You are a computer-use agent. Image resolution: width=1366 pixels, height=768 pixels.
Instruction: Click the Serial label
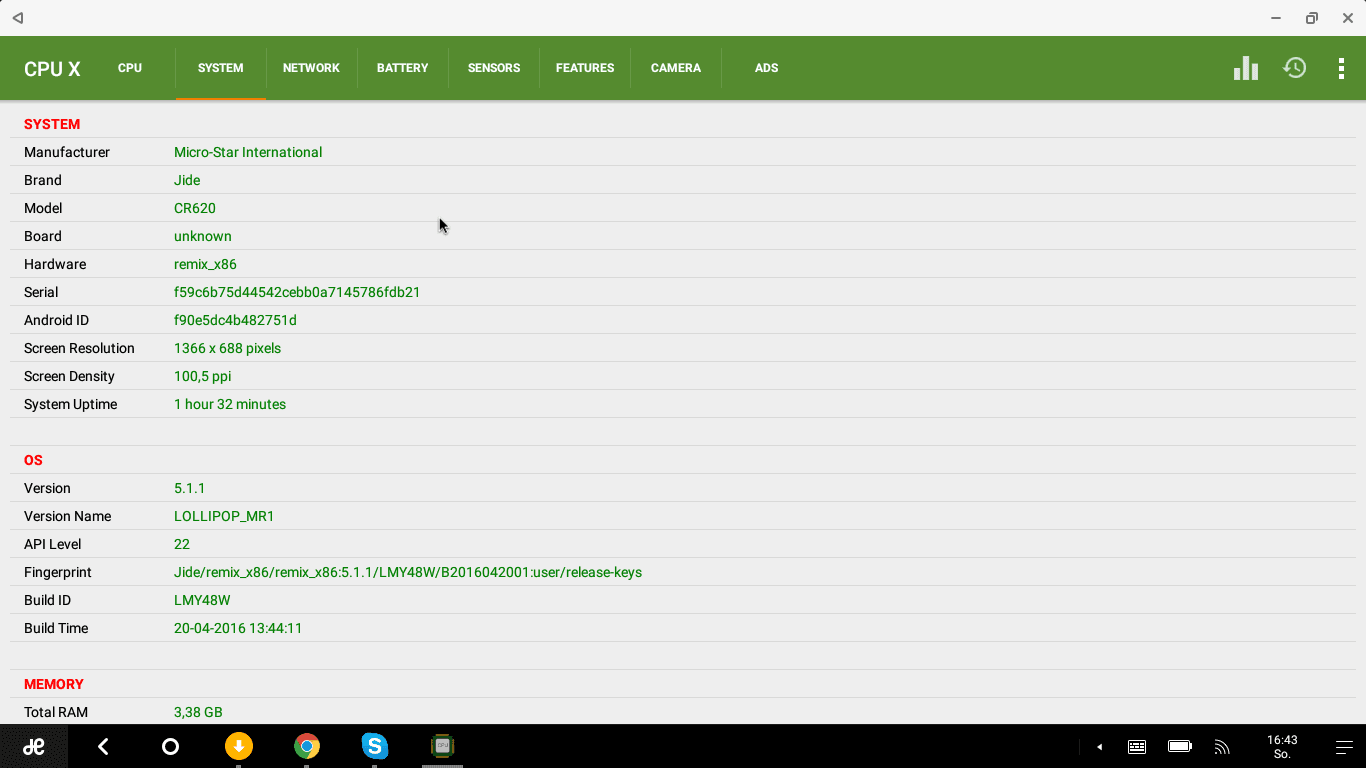point(41,292)
